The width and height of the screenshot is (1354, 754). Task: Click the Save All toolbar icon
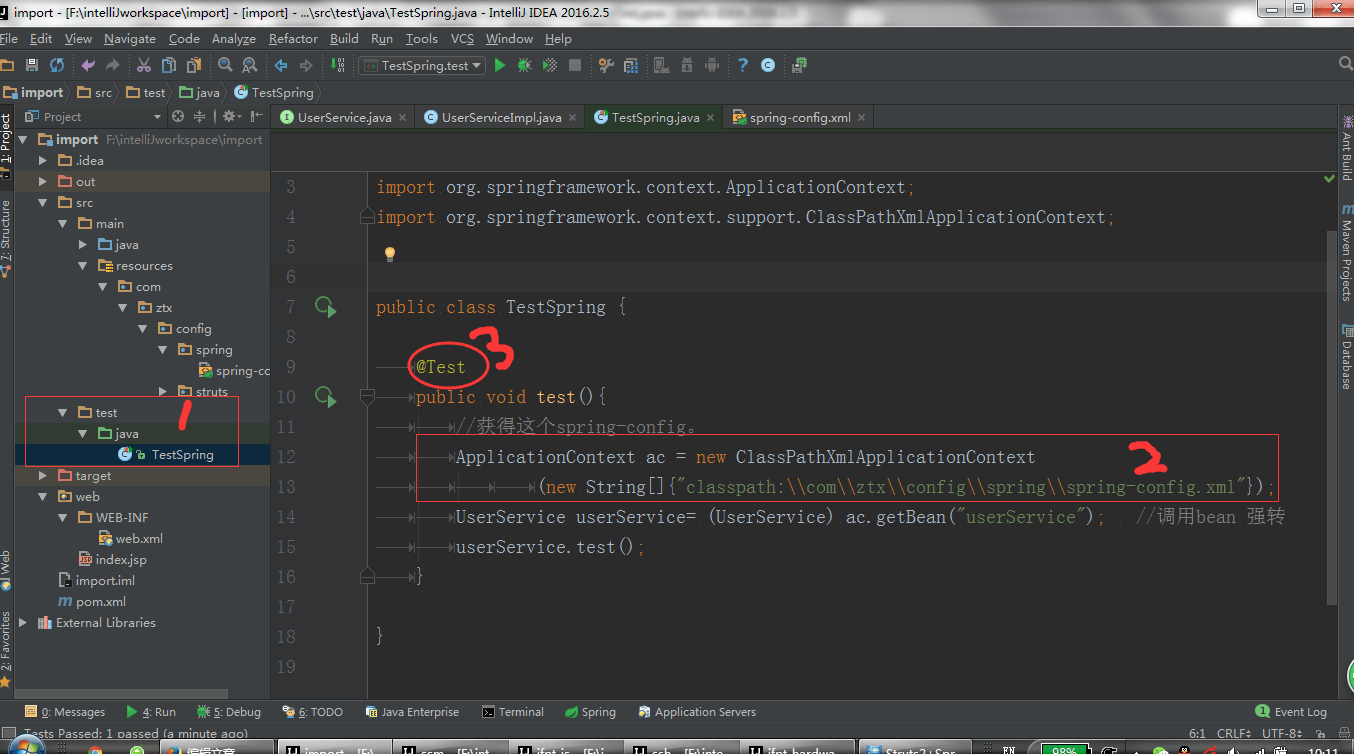click(x=32, y=65)
